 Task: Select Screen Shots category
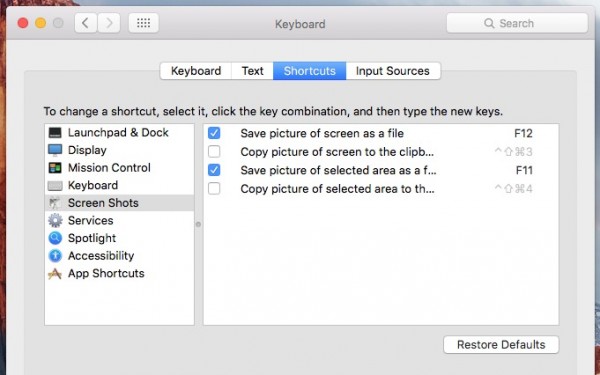(119, 203)
